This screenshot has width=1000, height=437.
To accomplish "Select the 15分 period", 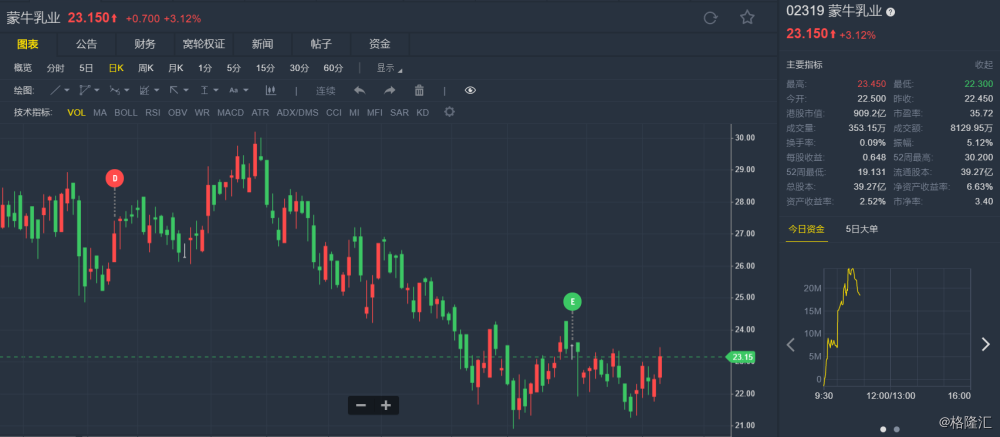I will pos(265,68).
